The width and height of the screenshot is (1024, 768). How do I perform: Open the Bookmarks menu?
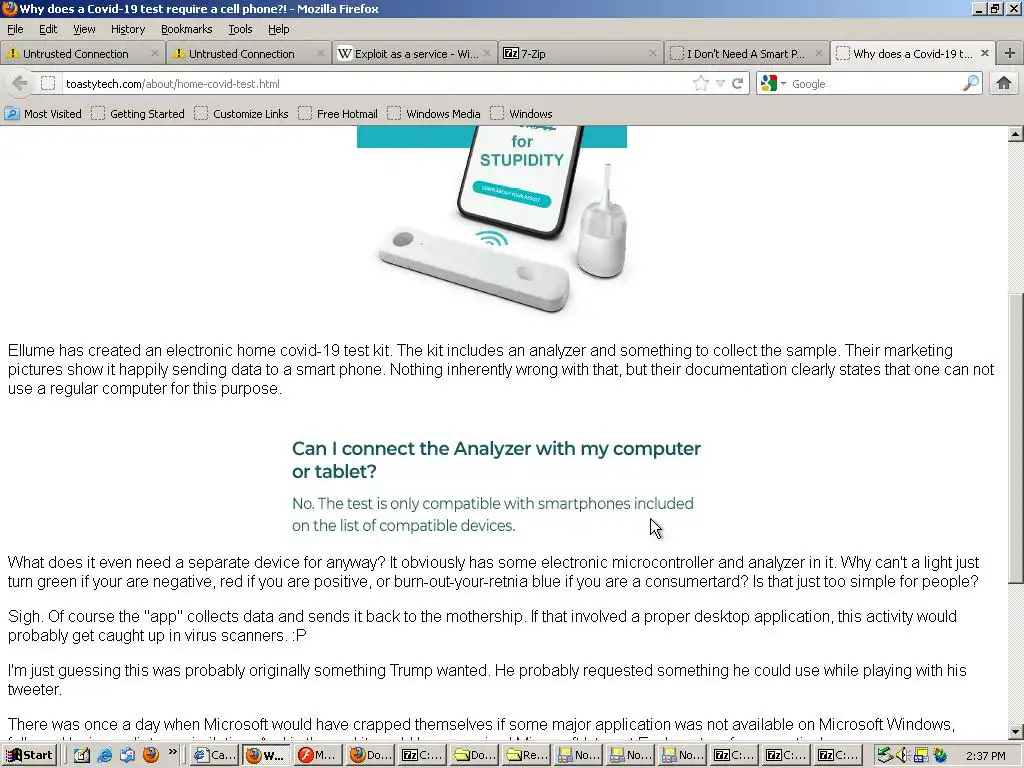click(187, 29)
